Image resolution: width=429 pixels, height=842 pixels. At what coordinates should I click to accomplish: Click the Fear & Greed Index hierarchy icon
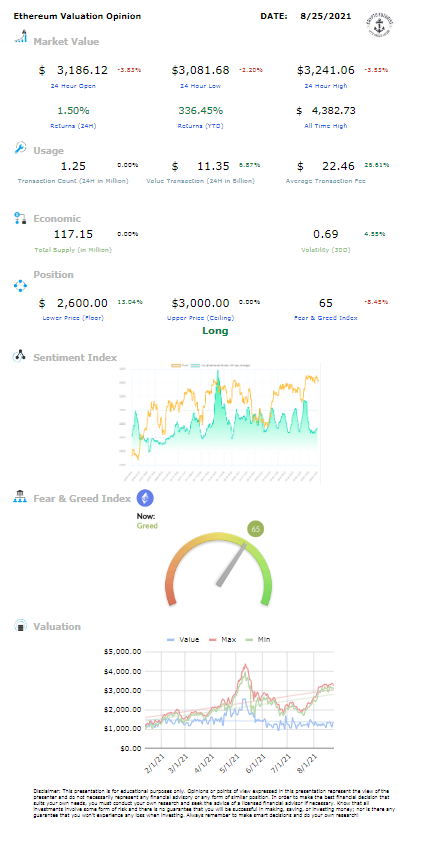pyautogui.click(x=20, y=497)
